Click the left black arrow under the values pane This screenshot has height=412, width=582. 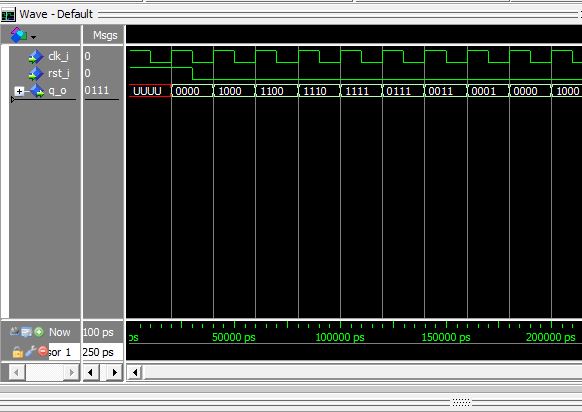pyautogui.click(x=91, y=372)
